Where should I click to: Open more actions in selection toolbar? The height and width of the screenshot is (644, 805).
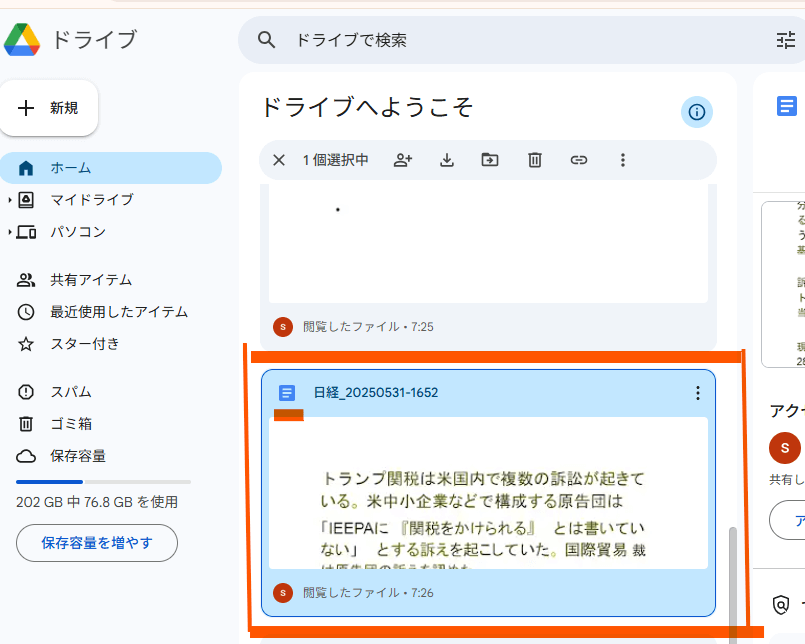623,160
